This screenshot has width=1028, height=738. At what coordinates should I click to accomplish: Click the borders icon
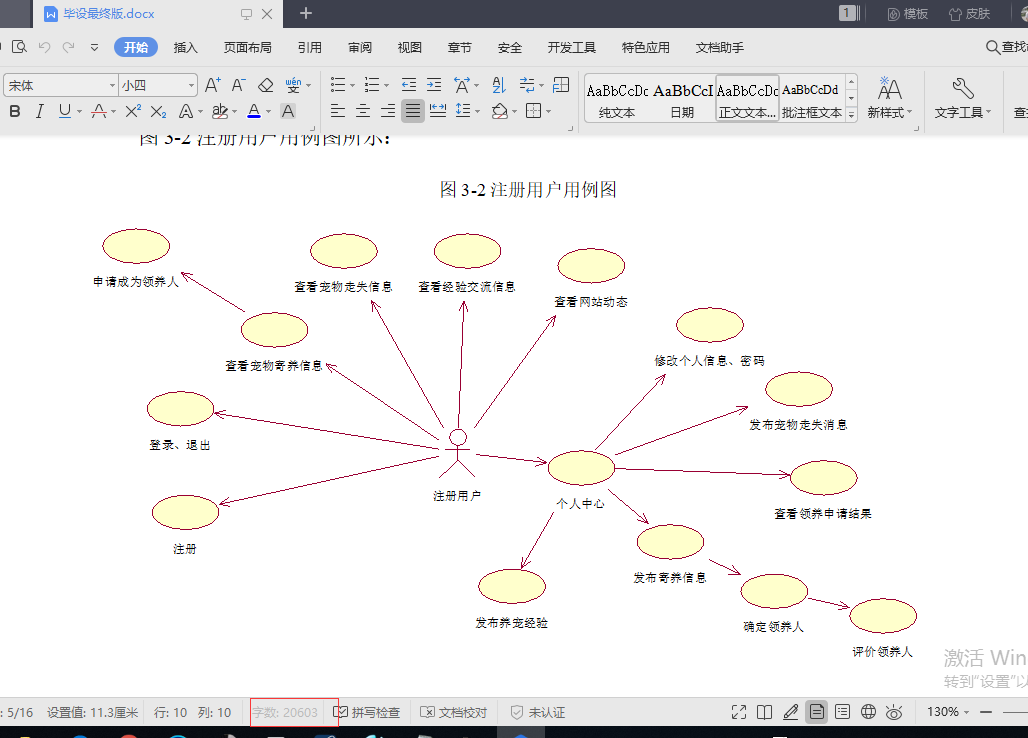click(x=534, y=111)
